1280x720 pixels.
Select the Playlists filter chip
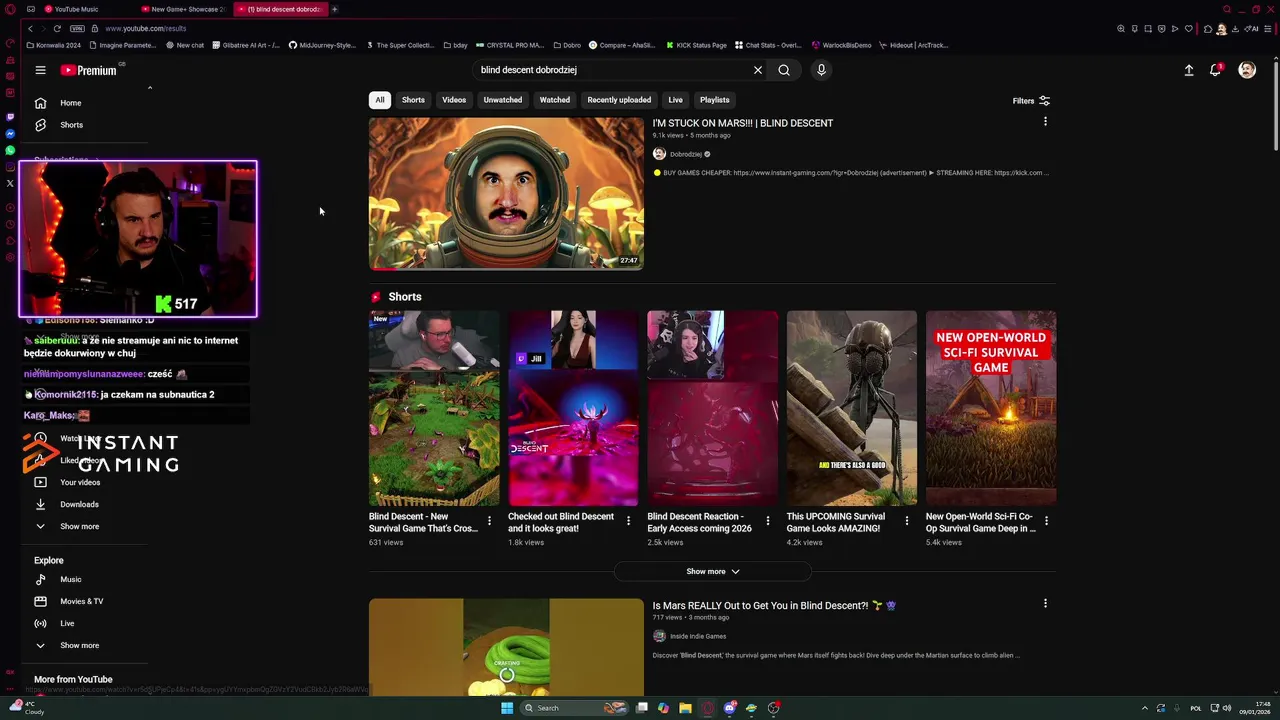715,100
